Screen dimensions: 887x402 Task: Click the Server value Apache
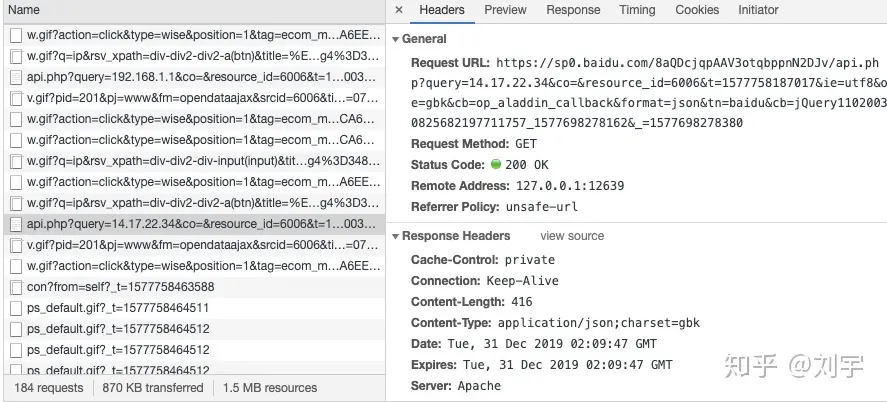(479, 386)
